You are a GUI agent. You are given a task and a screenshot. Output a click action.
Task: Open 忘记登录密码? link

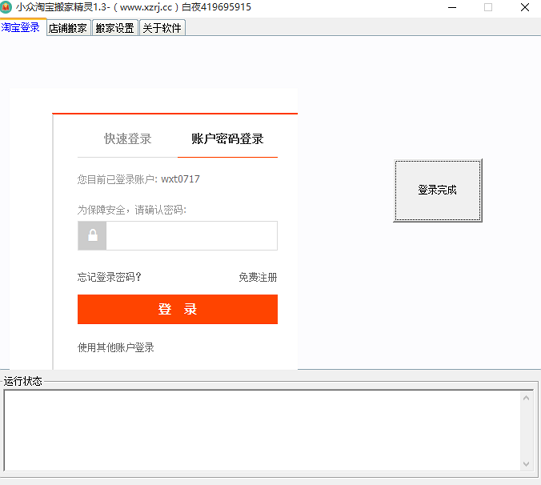[109, 277]
